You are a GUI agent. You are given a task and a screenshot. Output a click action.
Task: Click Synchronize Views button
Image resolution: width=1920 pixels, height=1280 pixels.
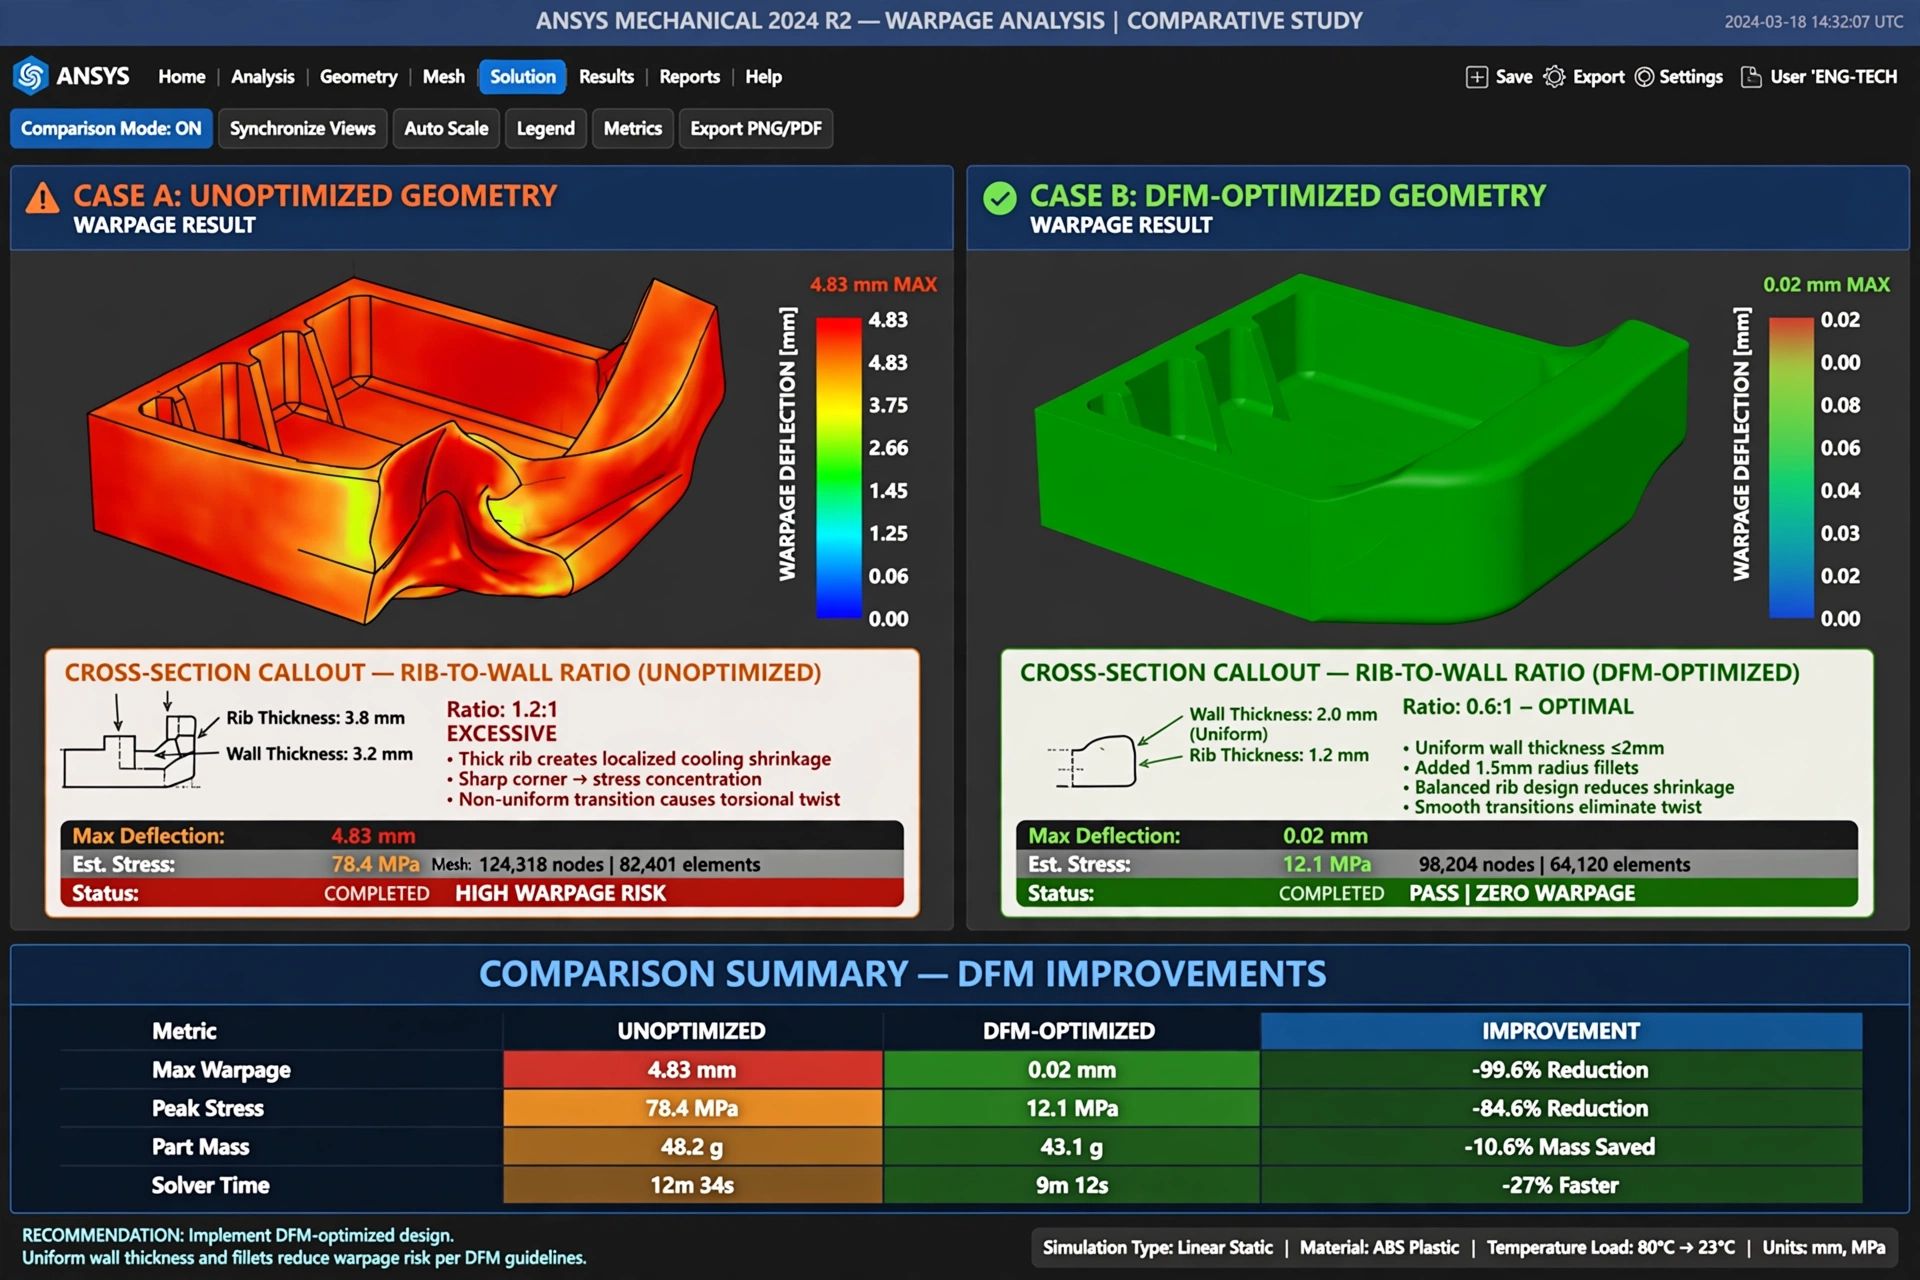coord(302,128)
